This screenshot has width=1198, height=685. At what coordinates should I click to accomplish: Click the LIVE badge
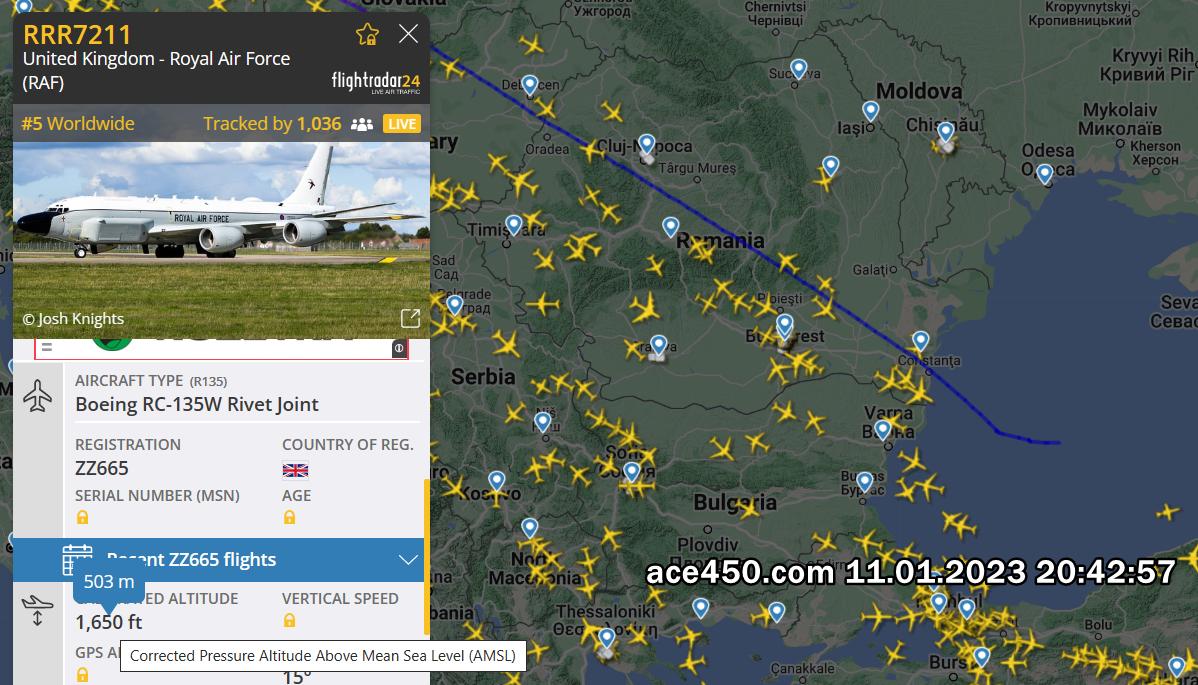pyautogui.click(x=402, y=124)
